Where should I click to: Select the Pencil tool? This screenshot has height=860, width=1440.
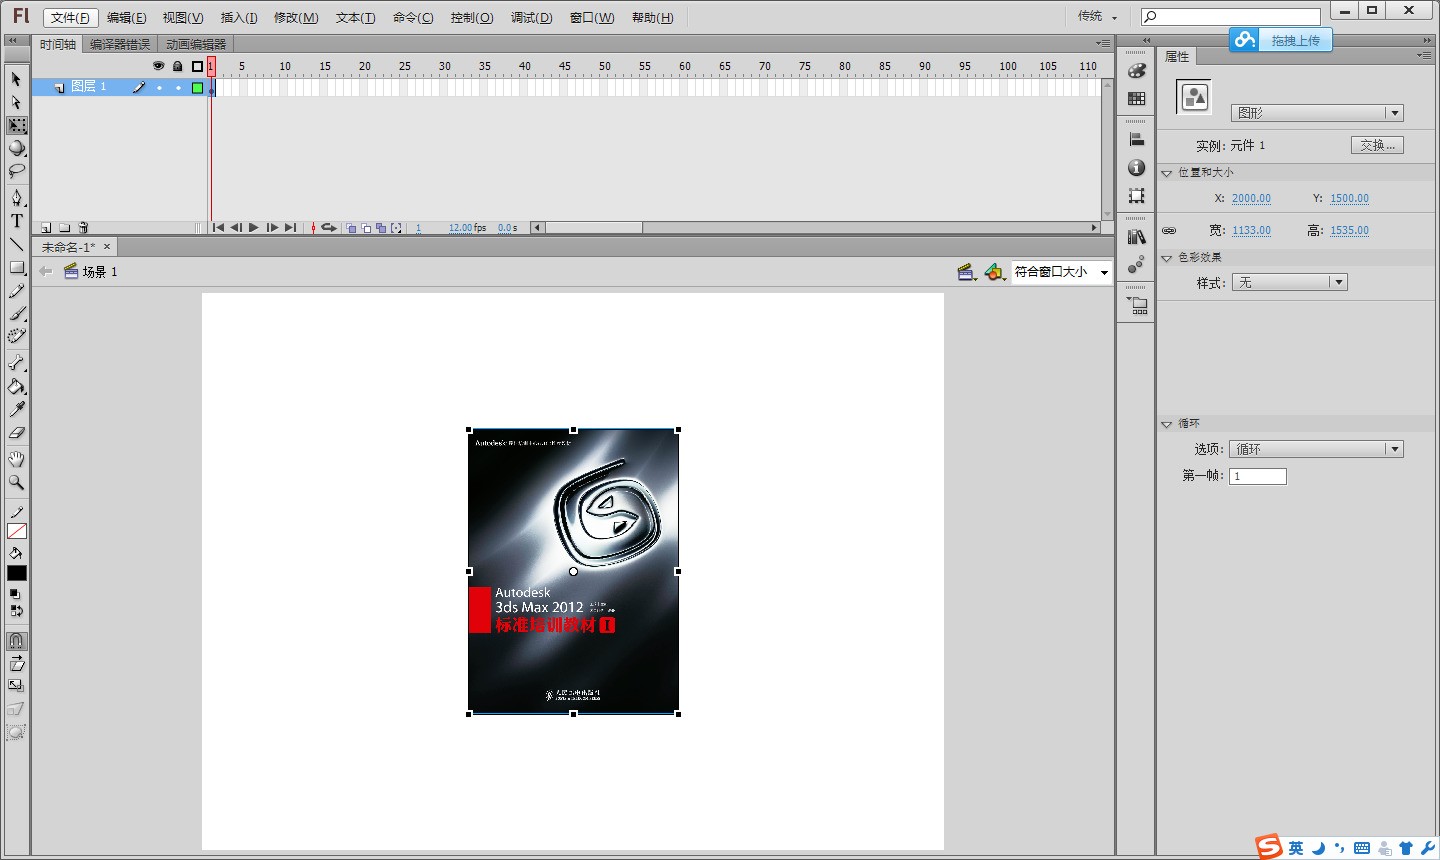(17, 291)
